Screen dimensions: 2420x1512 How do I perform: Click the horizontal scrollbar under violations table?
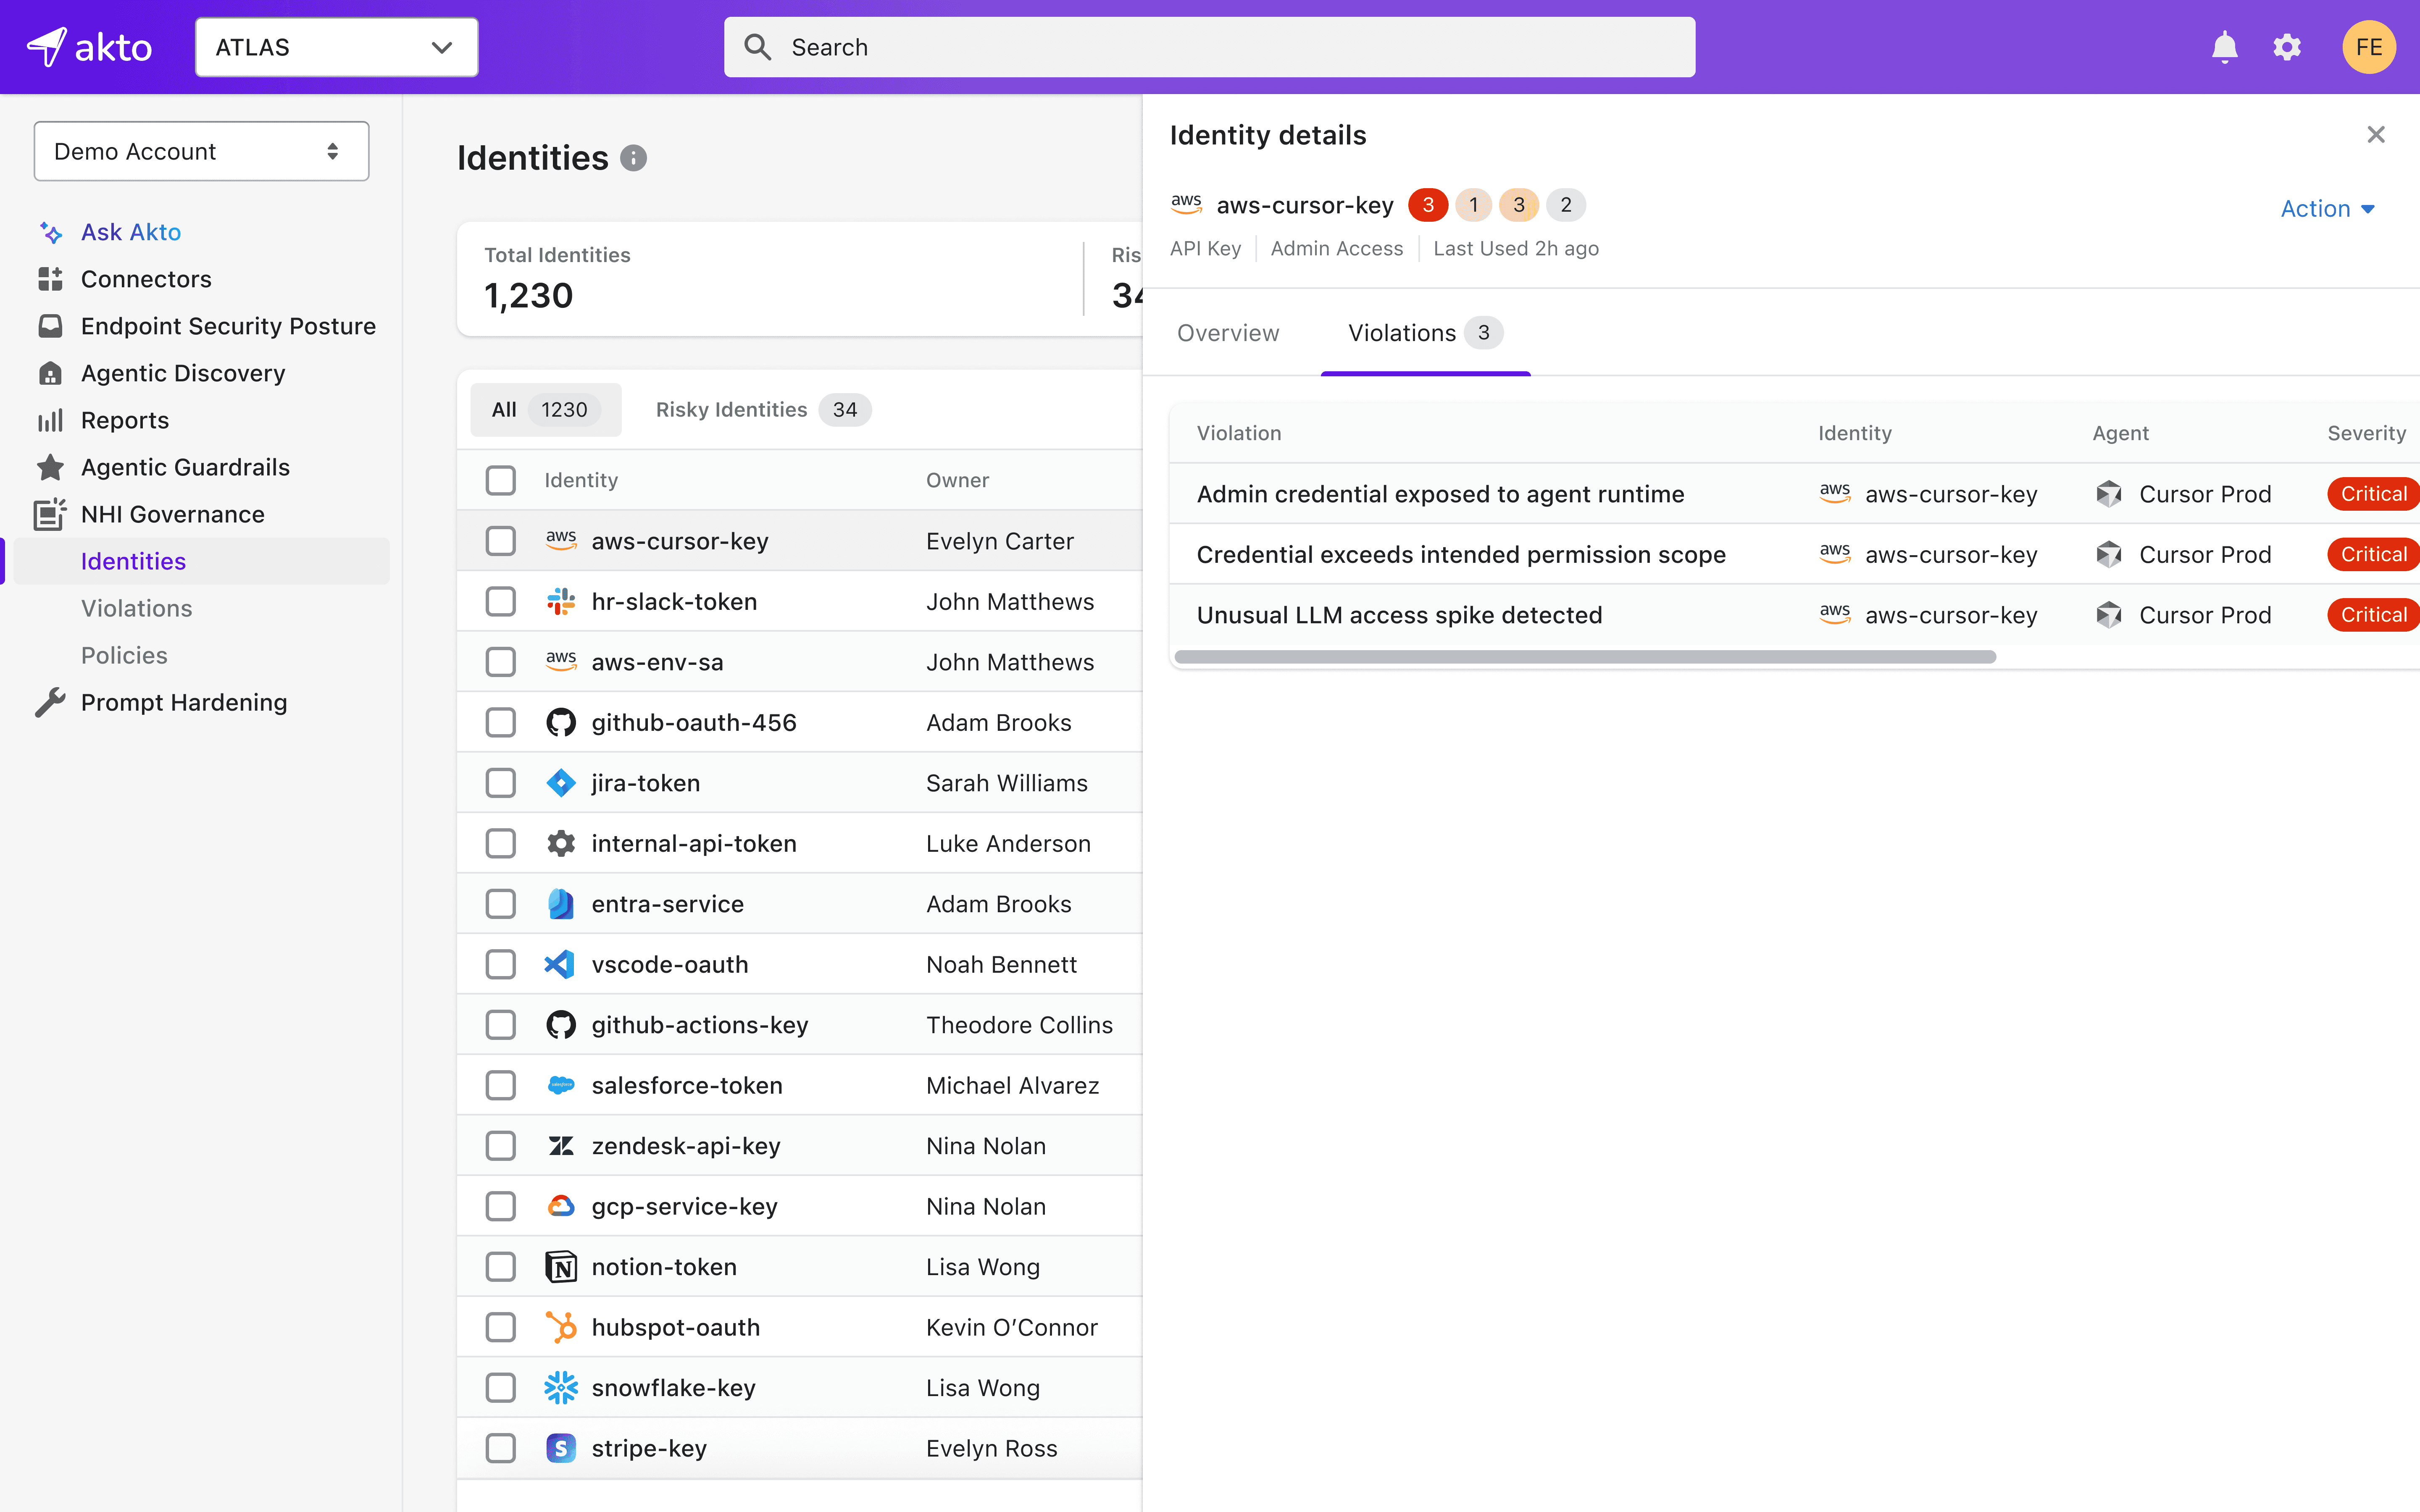(1585, 657)
